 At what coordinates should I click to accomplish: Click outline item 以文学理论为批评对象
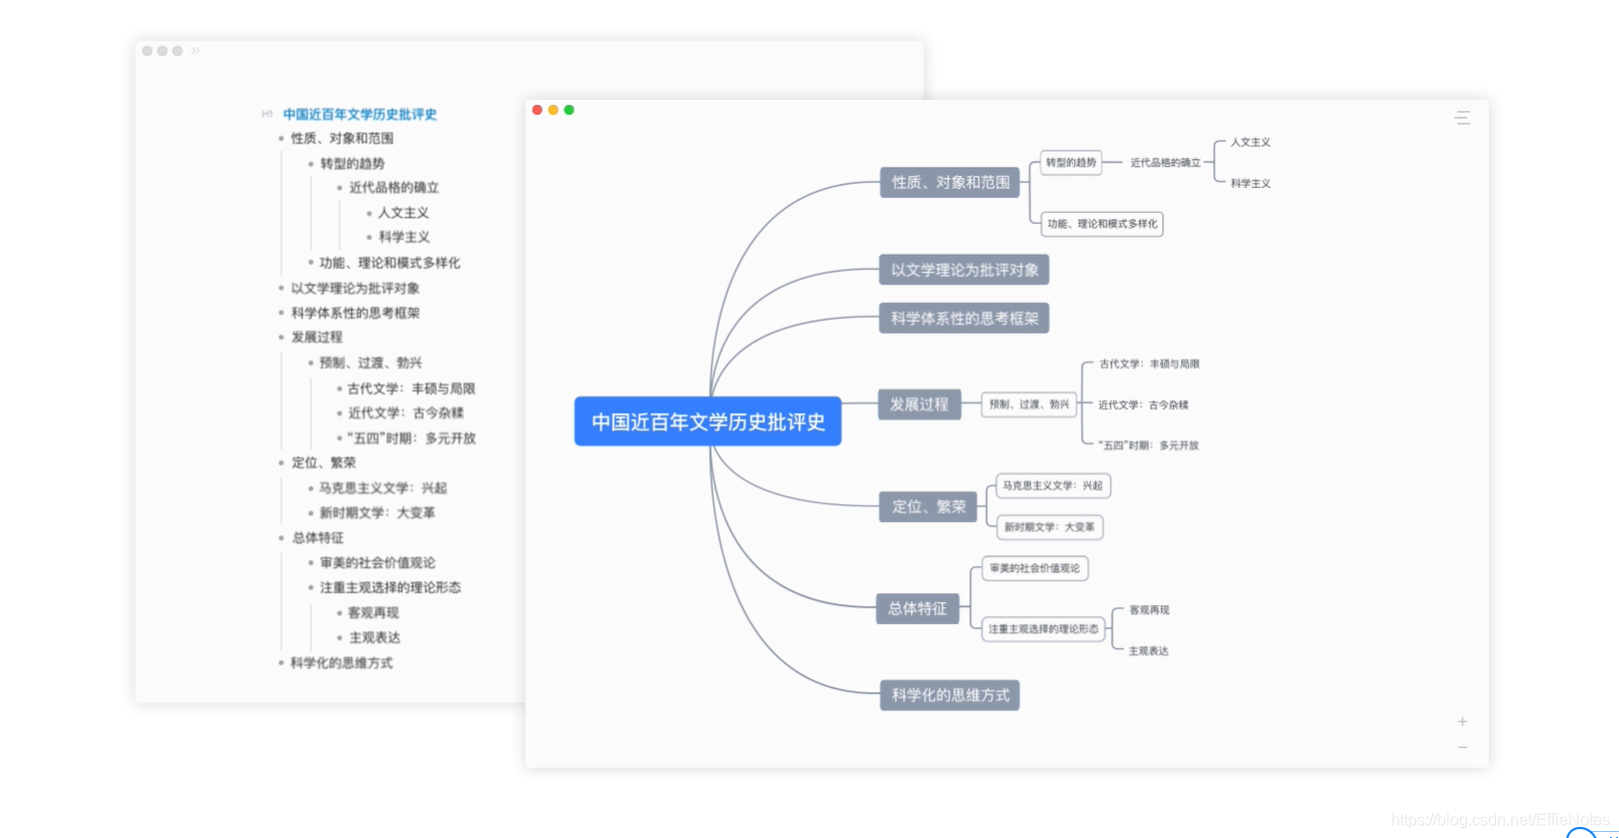click(355, 288)
